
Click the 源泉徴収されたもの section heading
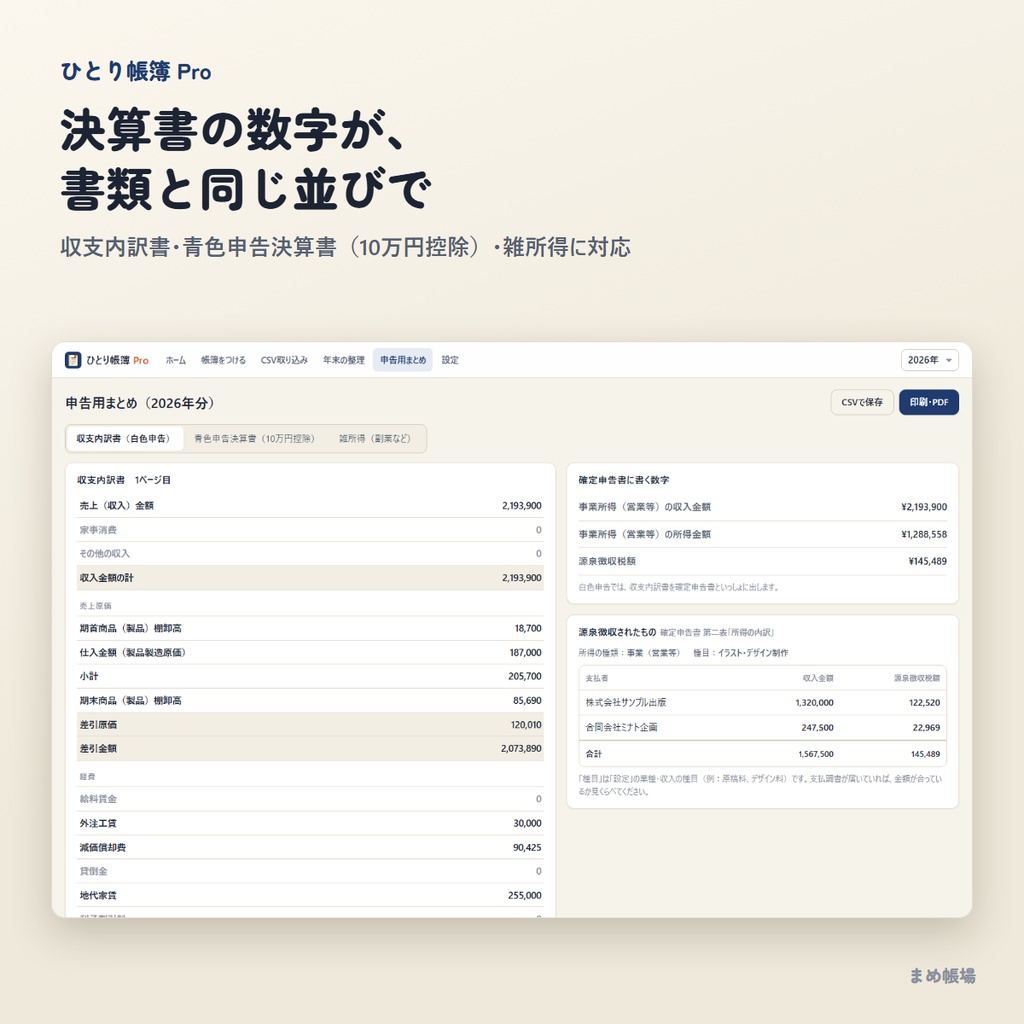pos(617,632)
